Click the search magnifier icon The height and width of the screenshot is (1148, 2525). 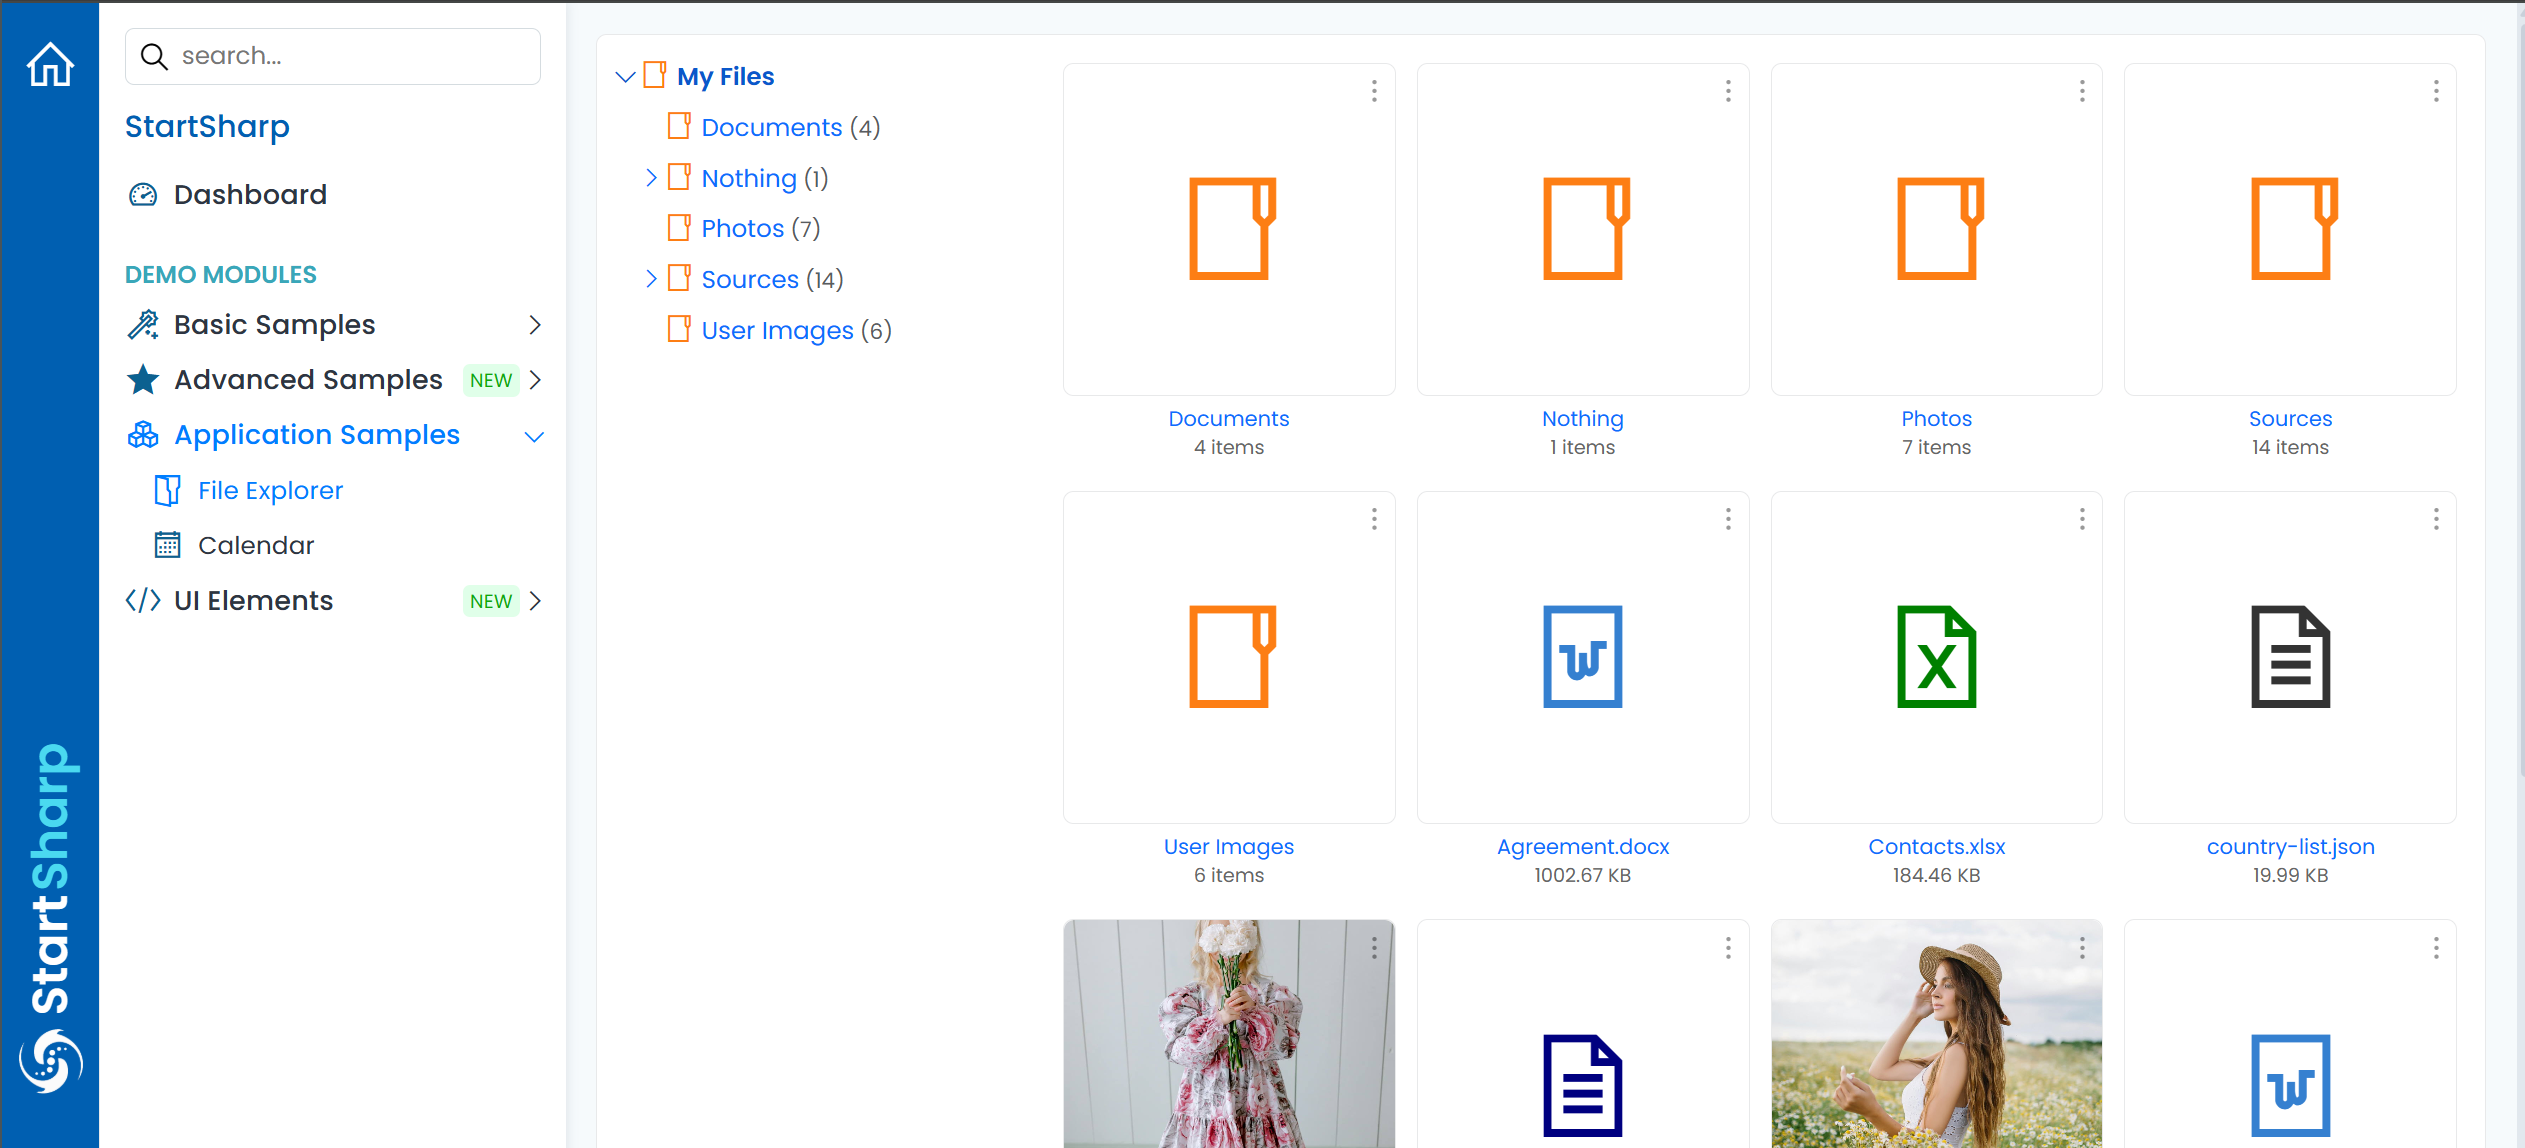(155, 56)
